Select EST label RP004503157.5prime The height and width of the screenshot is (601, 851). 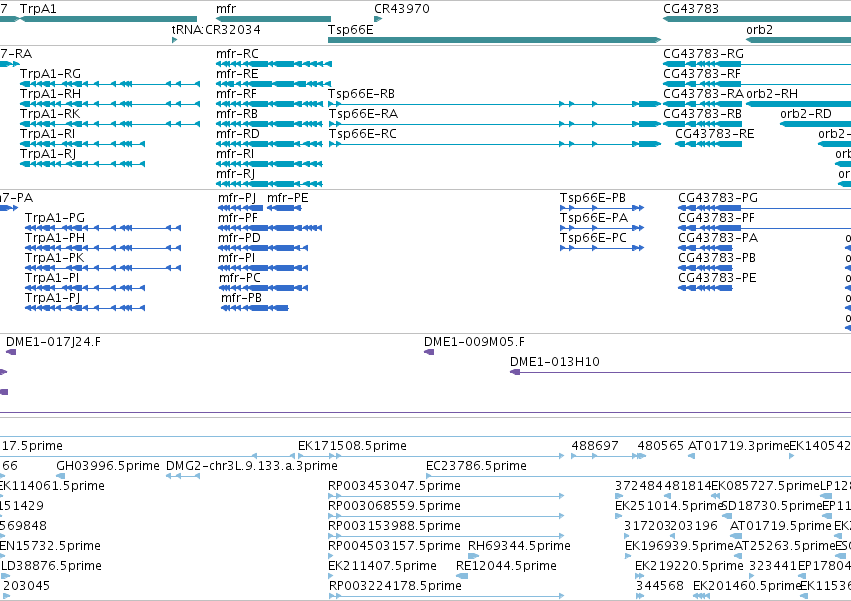click(395, 546)
